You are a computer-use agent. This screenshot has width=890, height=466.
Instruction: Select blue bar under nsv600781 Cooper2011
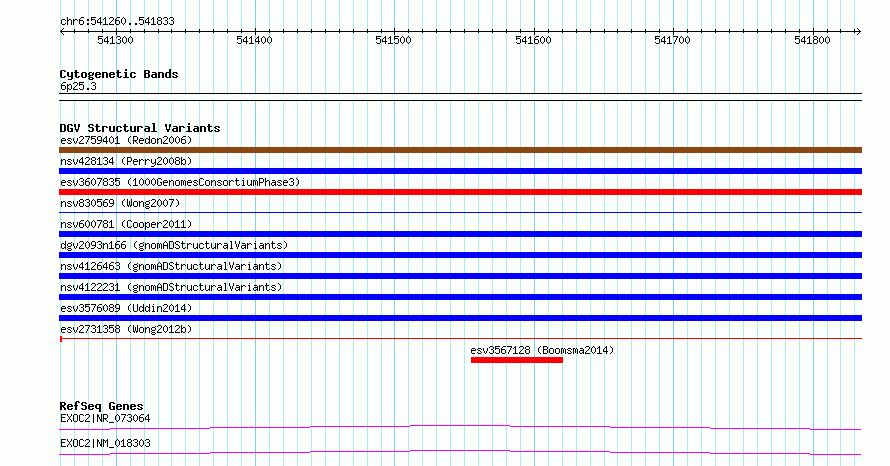tap(460, 234)
